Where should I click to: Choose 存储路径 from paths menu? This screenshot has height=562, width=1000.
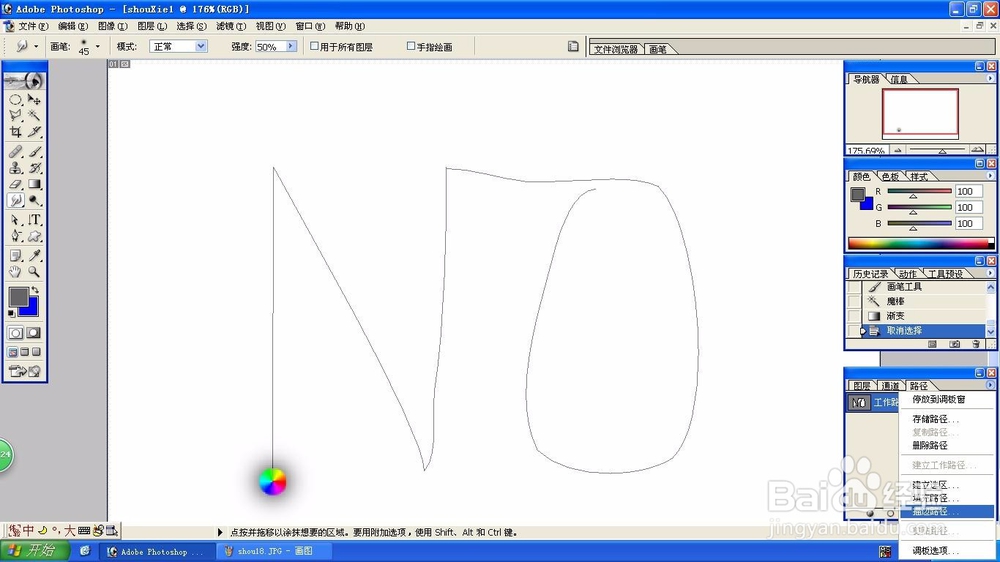(x=946, y=419)
